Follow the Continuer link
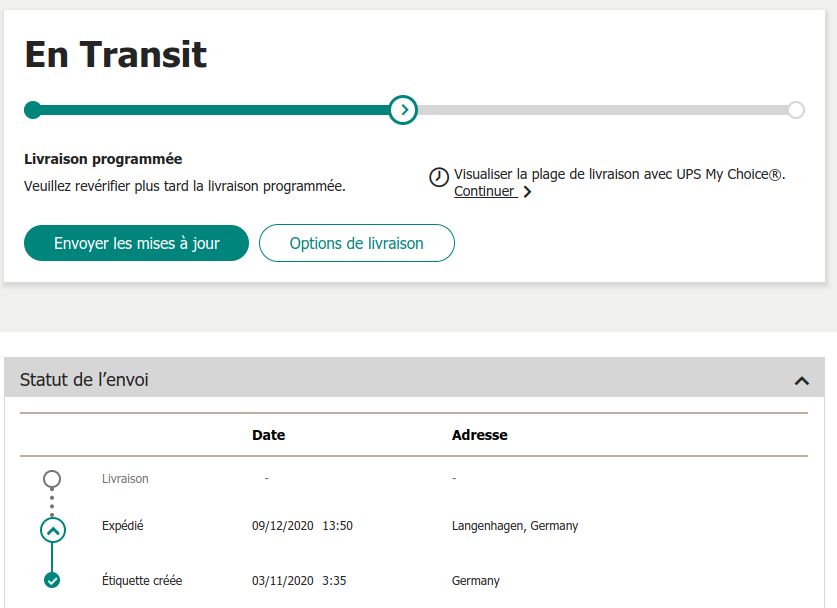Image resolution: width=837 pixels, height=608 pixels. pyautogui.click(x=484, y=191)
